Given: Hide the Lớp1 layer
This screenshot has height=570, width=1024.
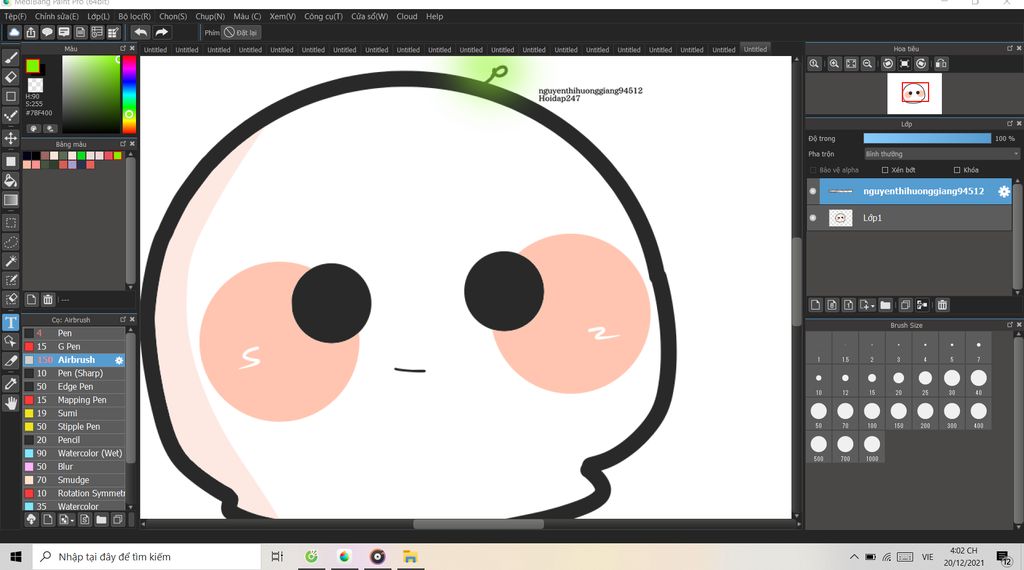Looking at the screenshot, I should coord(813,218).
